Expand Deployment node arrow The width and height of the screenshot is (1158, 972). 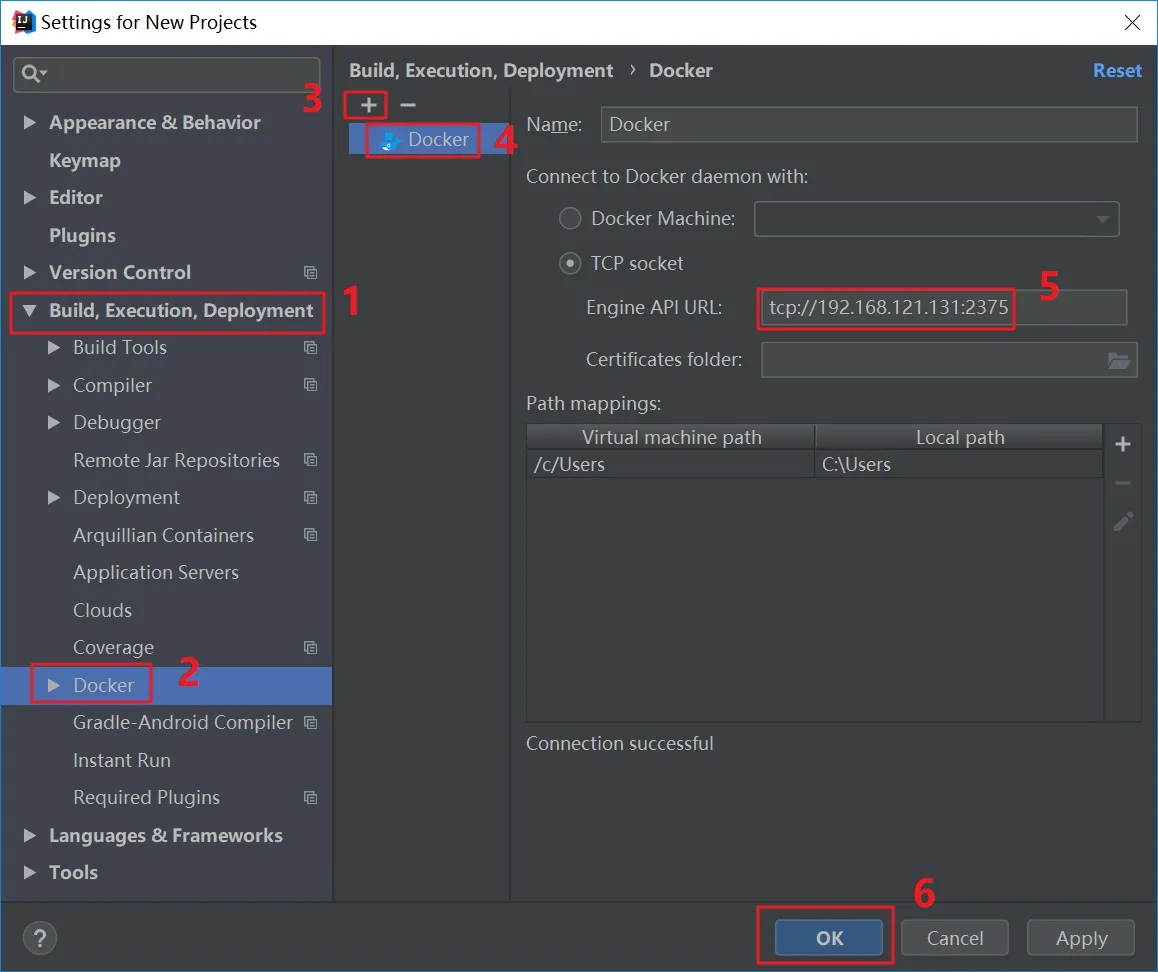[x=53, y=498]
